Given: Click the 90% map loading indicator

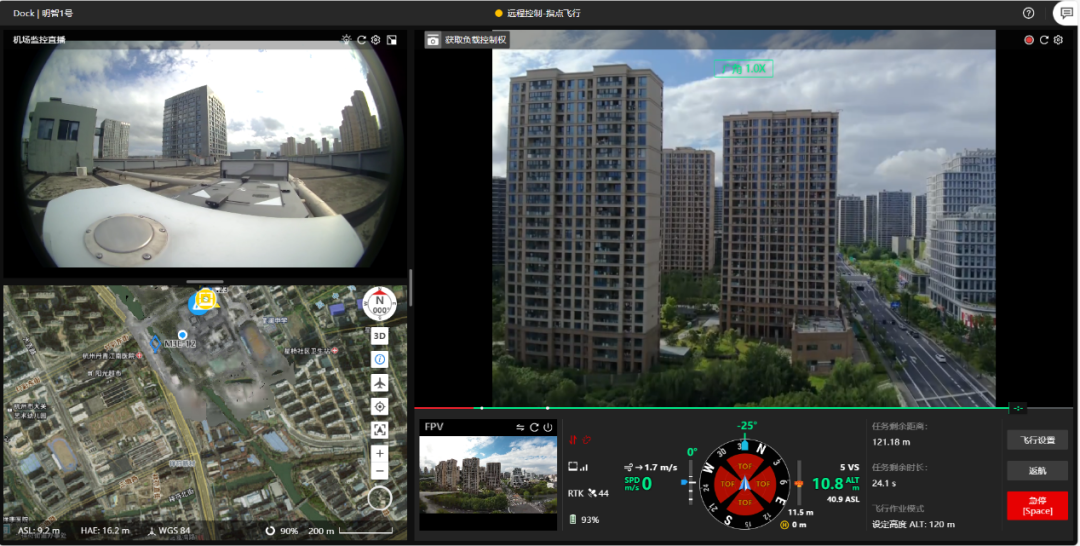Looking at the screenshot, I should coord(282,531).
